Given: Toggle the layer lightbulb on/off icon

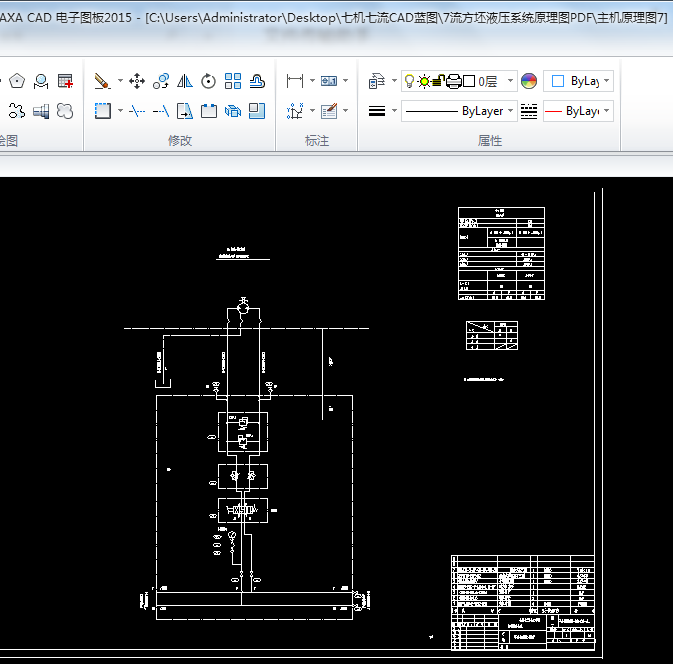Looking at the screenshot, I should [409, 81].
